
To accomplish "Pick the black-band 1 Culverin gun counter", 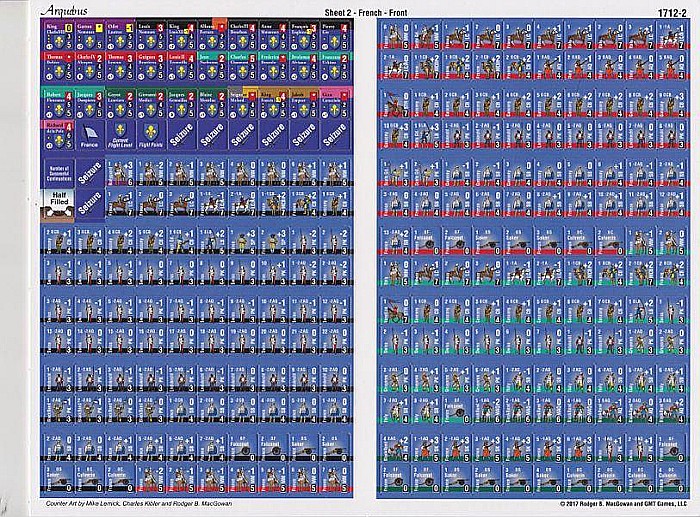I will pyautogui.click(x=90, y=478).
